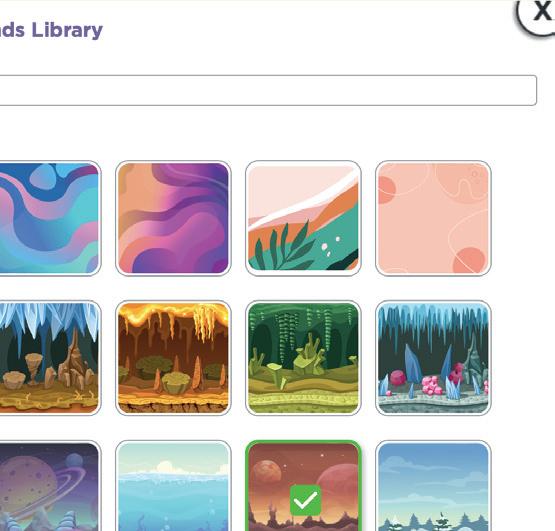Select the orange lava cave background
Screen dimensions: 555x531
[x=173, y=358]
